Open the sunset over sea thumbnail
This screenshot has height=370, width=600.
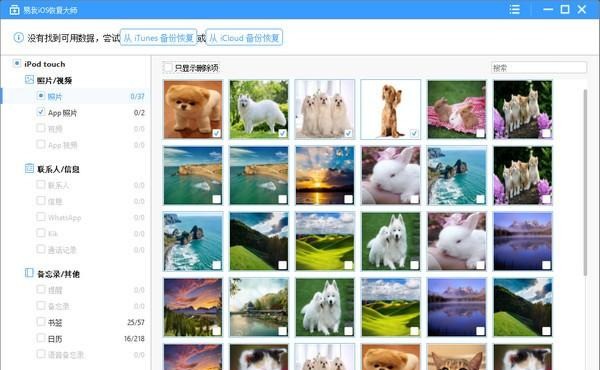click(324, 175)
